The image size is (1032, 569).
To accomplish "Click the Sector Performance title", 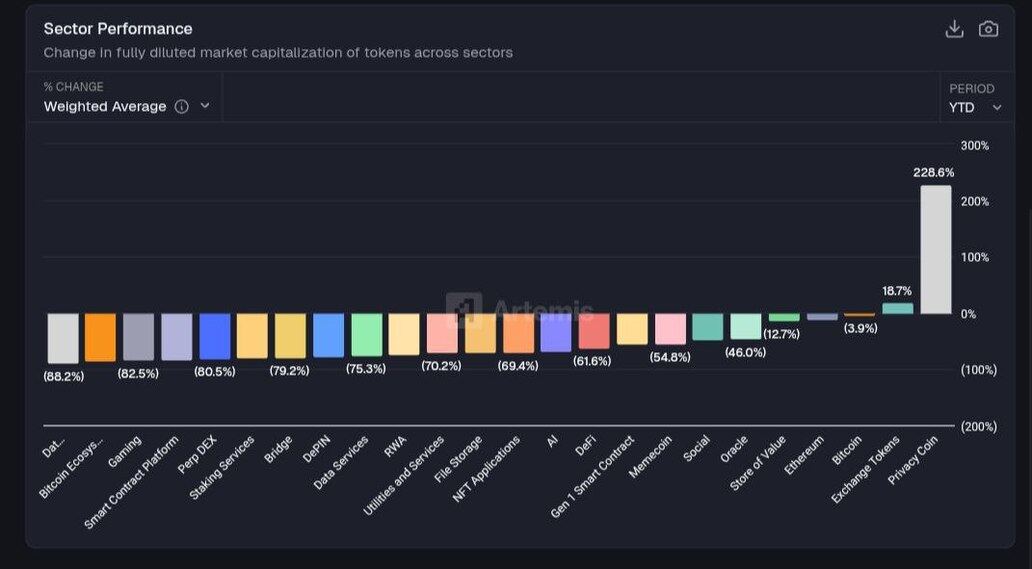I will coord(118,29).
